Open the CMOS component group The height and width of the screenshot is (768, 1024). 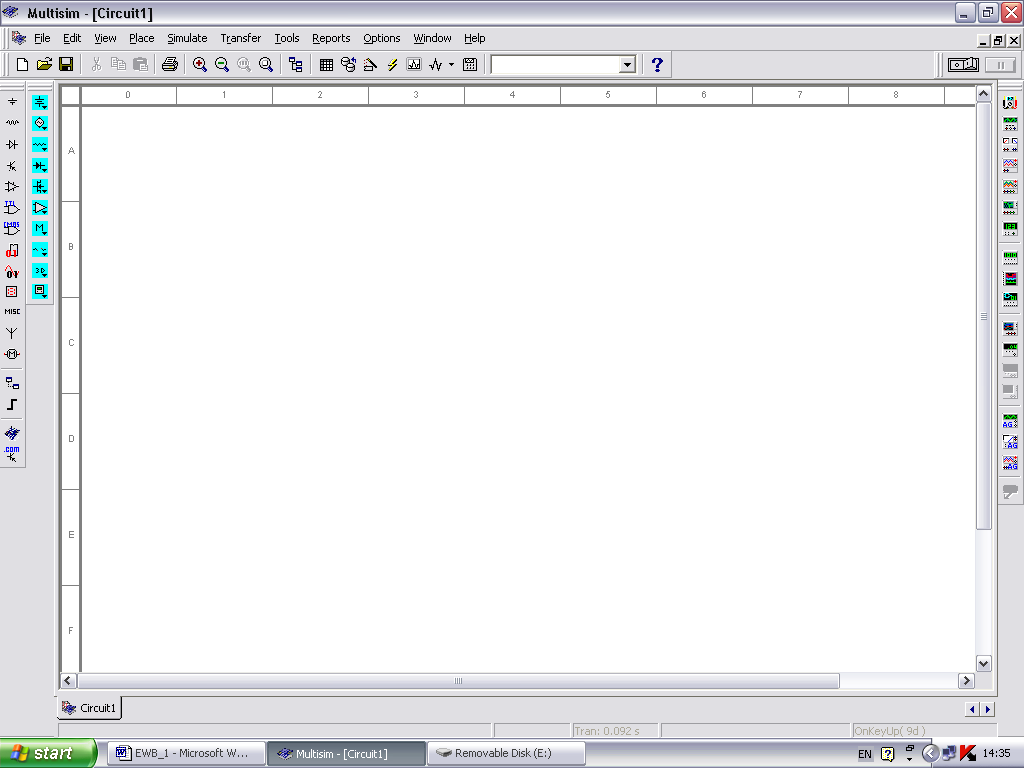pos(12,229)
